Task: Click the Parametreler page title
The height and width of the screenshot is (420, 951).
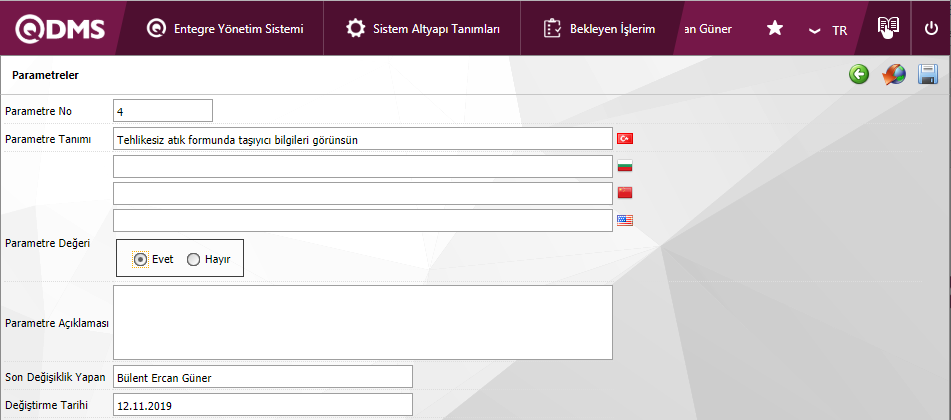Action: (45, 75)
